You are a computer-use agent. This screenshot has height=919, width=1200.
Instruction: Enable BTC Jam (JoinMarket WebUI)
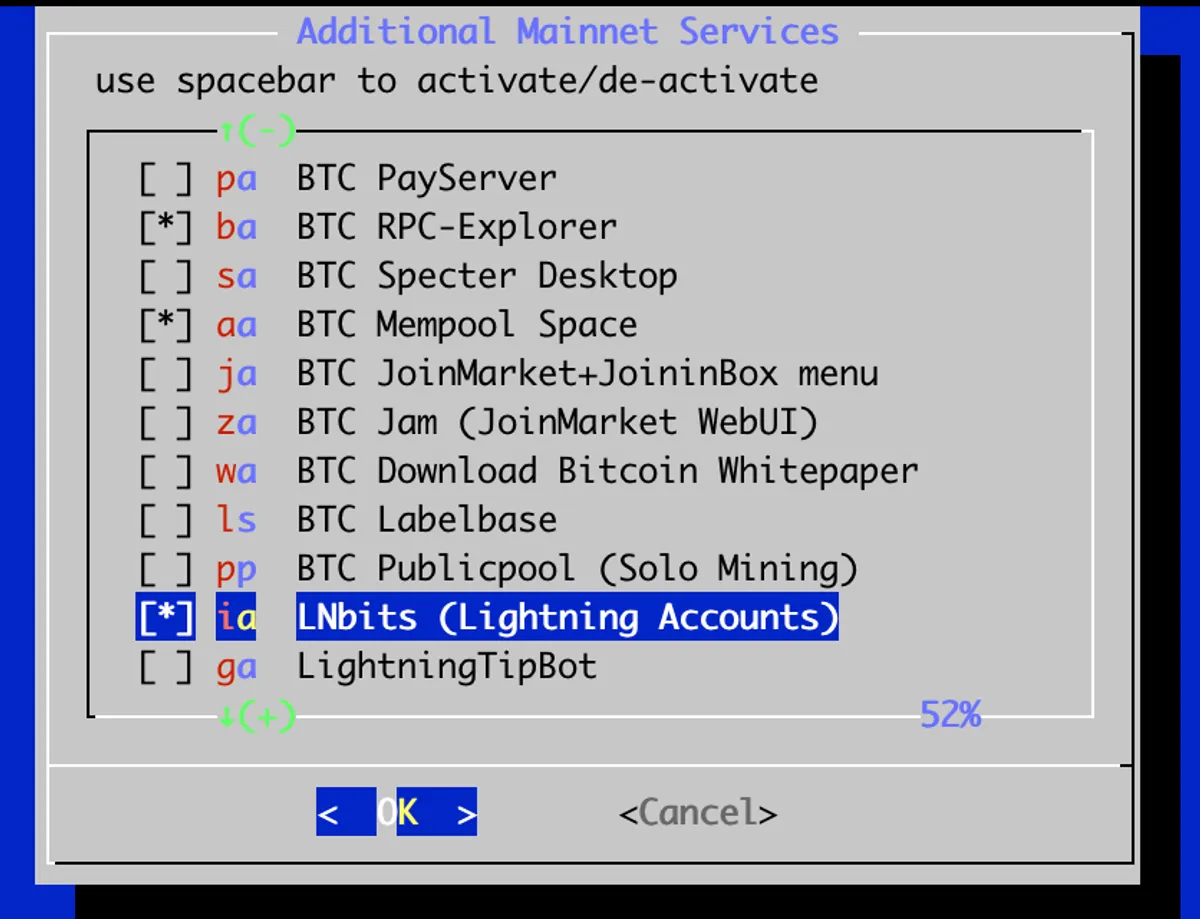point(165,422)
